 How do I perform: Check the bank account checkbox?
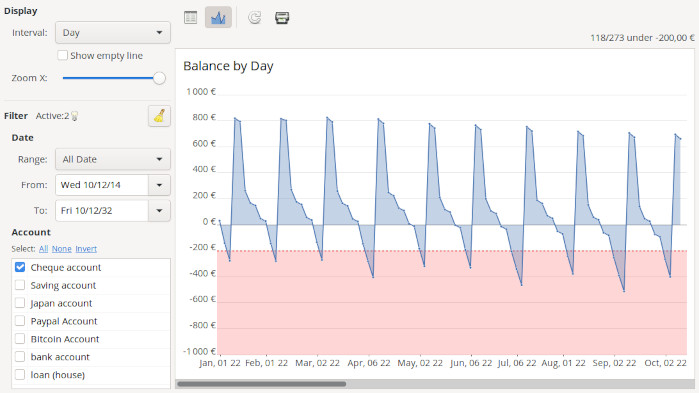pyautogui.click(x=20, y=356)
